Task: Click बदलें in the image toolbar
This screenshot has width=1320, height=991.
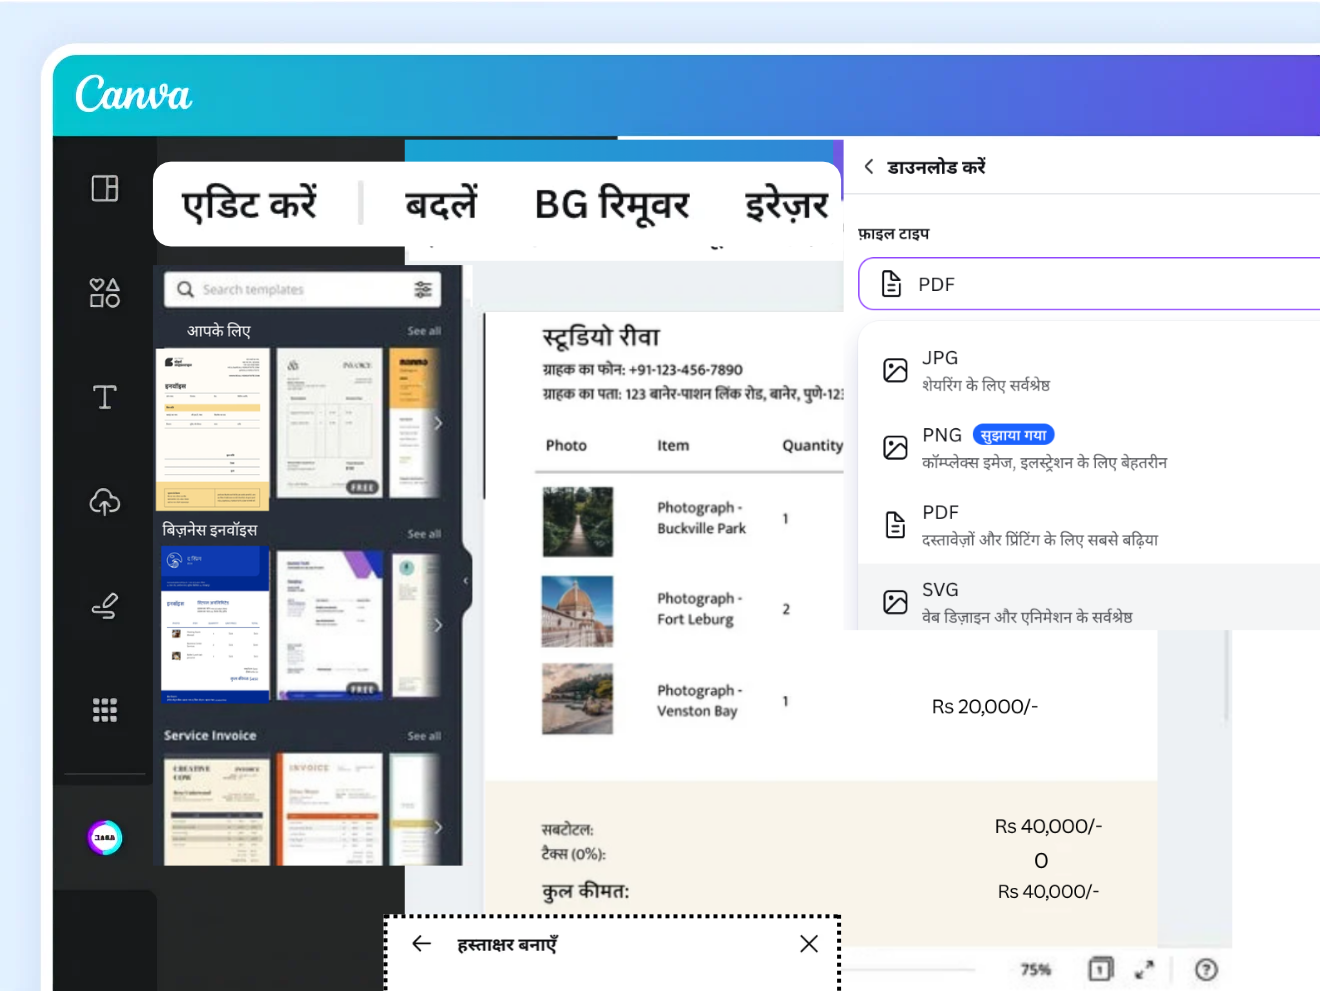Action: pyautogui.click(x=441, y=204)
